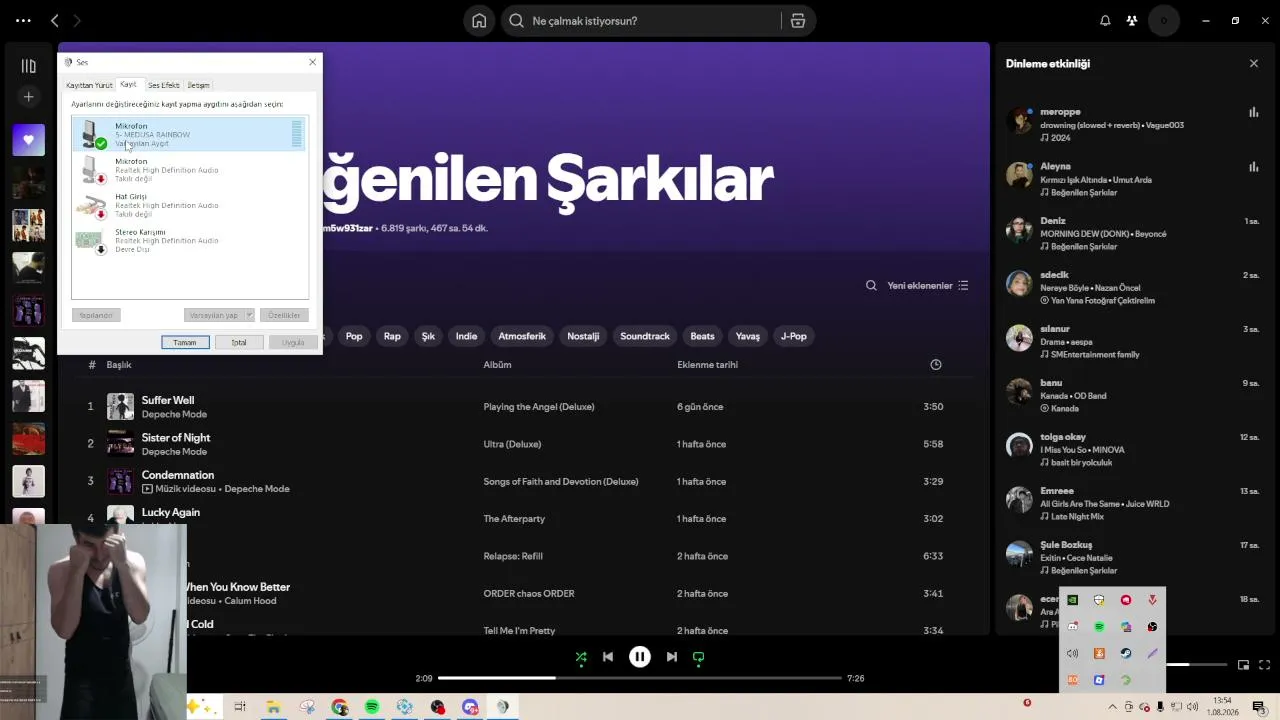Open the Windows notification center

pyautogui.click(x=1259, y=707)
